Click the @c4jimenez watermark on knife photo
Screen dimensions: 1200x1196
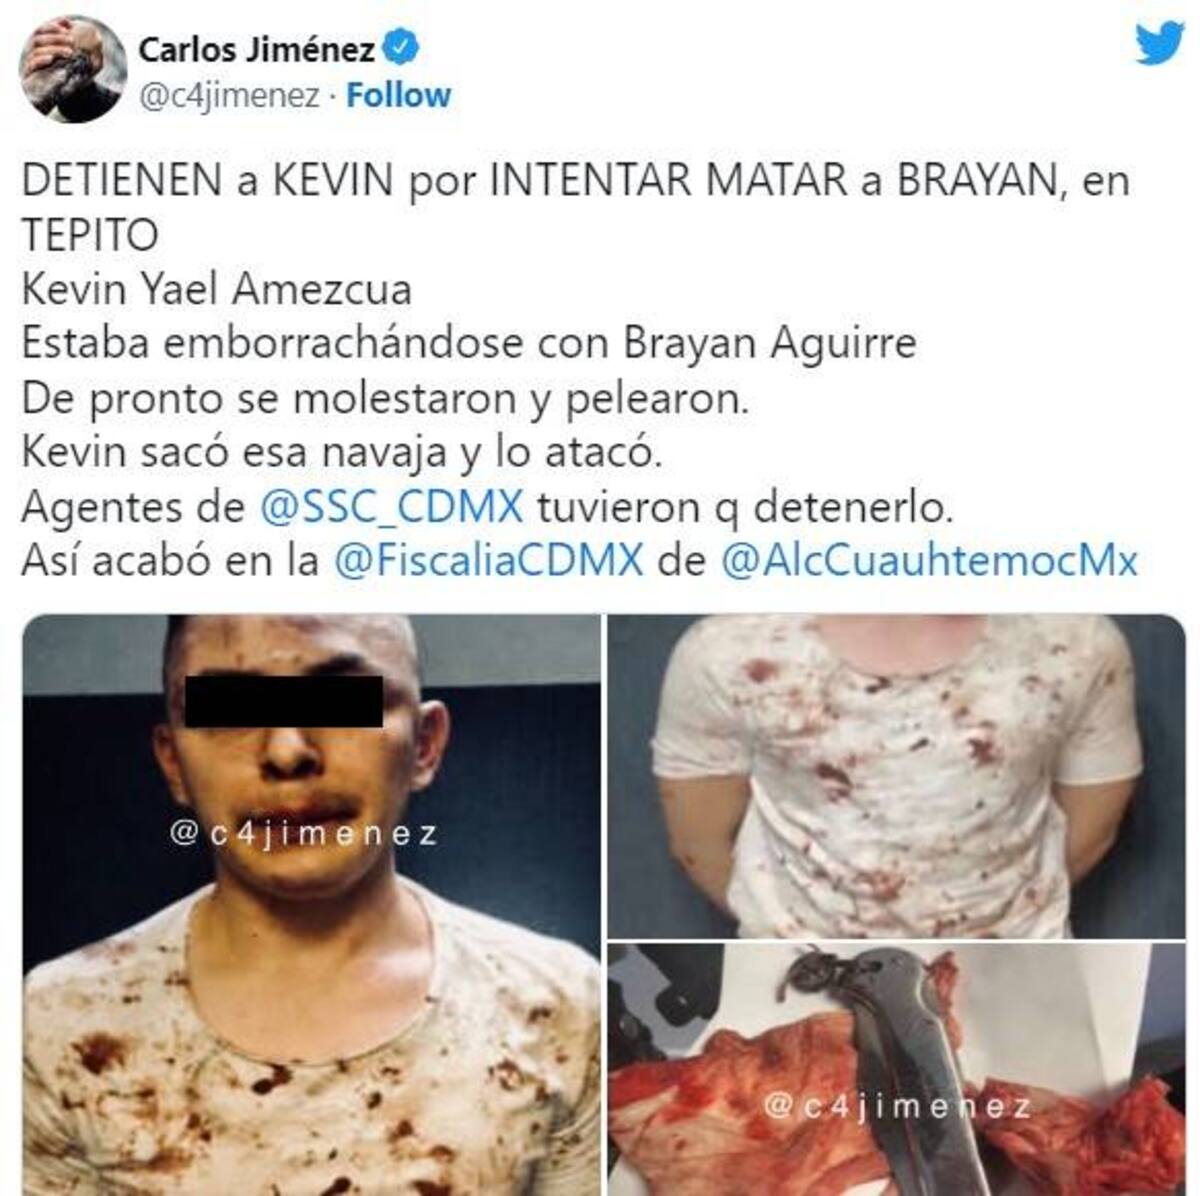[897, 1107]
